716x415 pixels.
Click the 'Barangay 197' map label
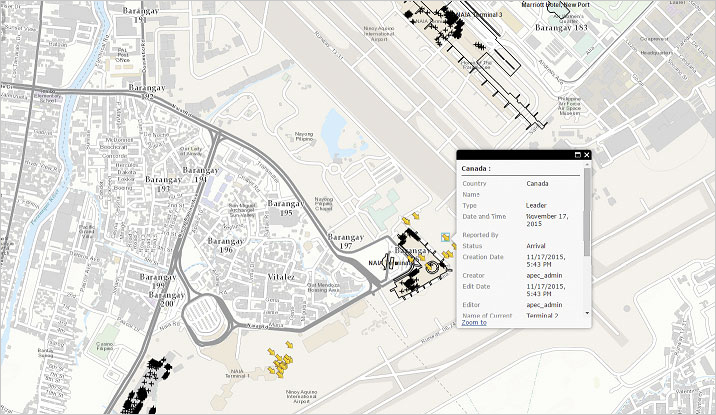(x=346, y=242)
